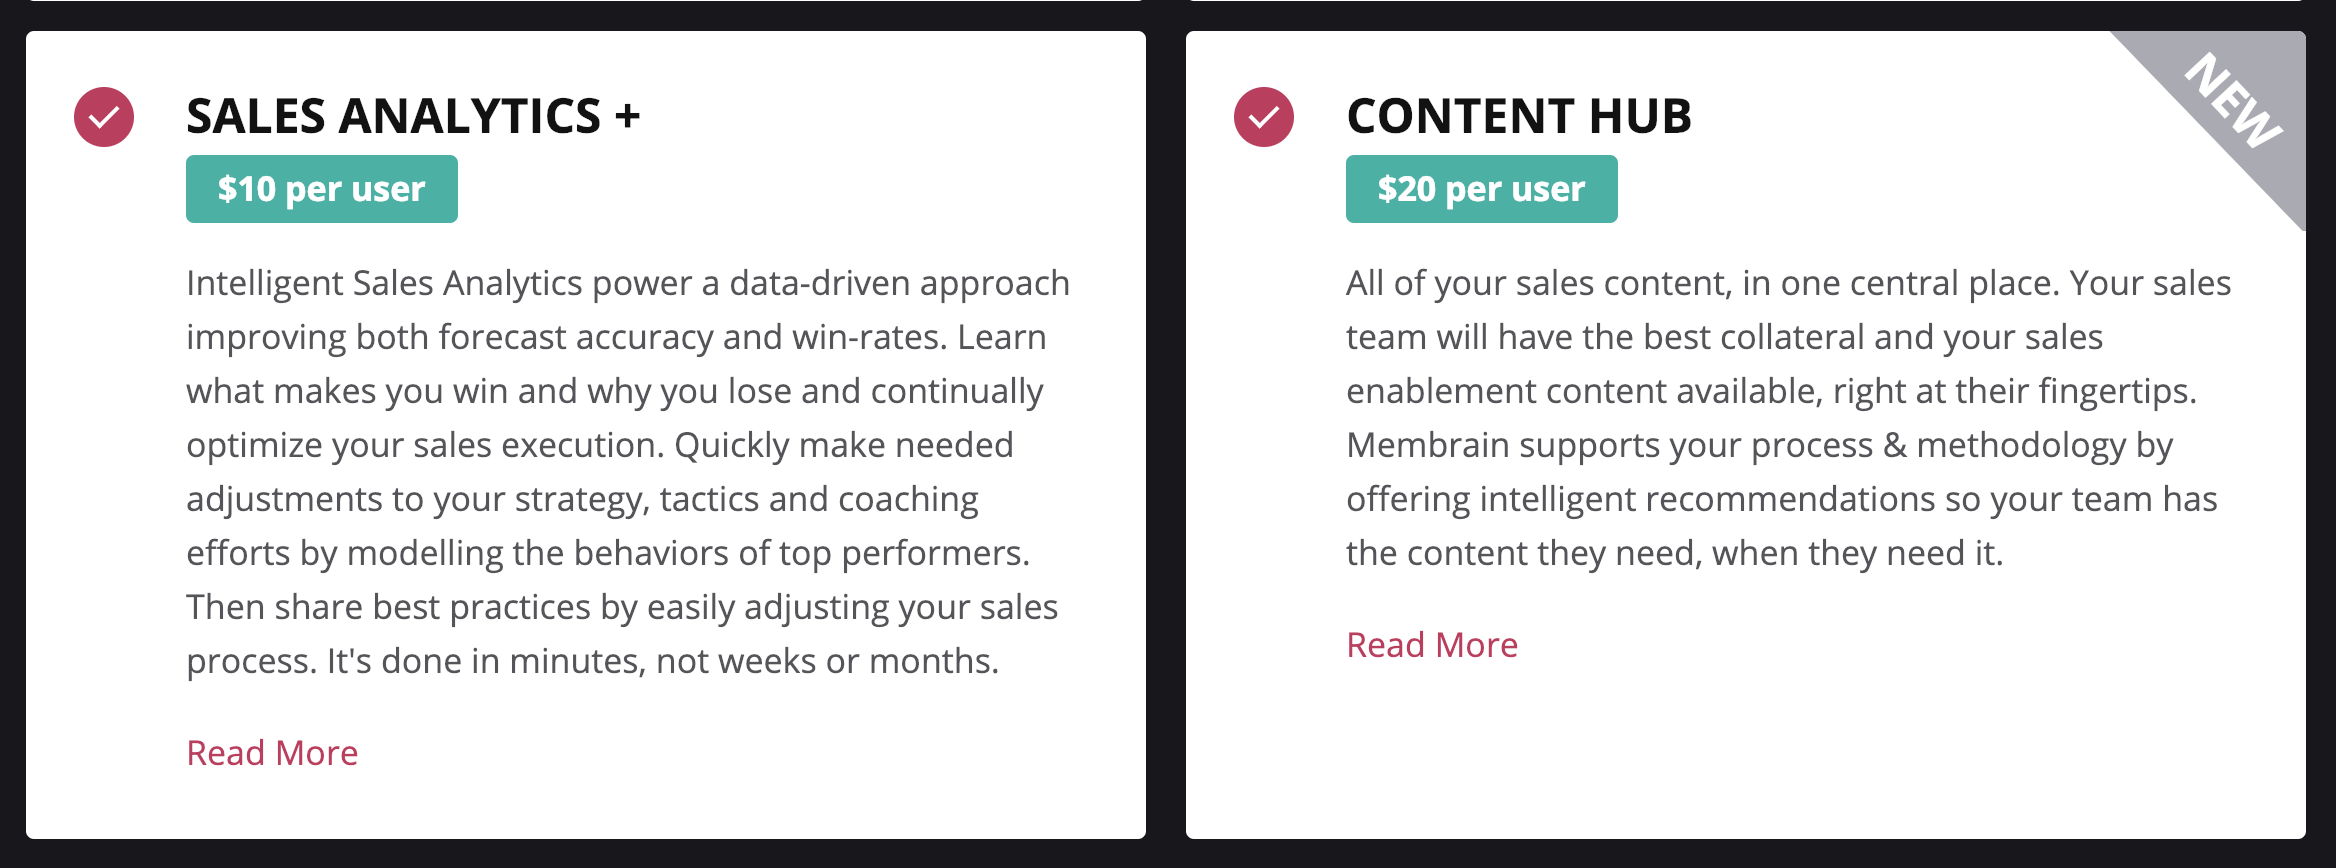The image size is (2336, 868).
Task: Click the $10 per user price badge
Action: (x=322, y=189)
